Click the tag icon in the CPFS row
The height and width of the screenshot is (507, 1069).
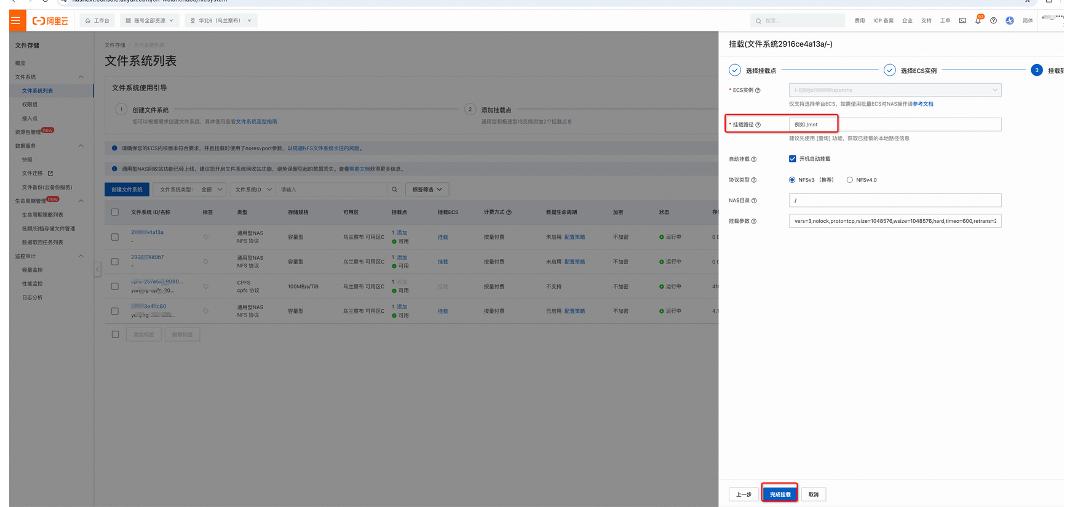tap(206, 286)
